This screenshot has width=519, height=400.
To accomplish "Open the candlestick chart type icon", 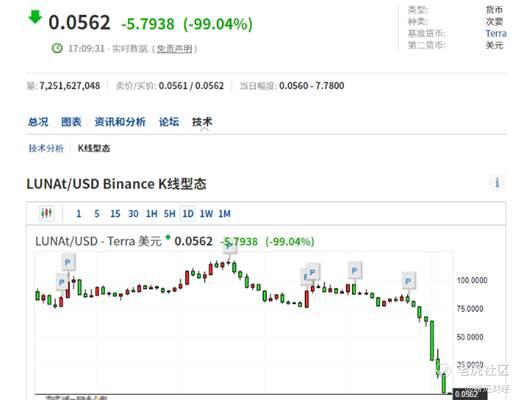I will [x=47, y=213].
